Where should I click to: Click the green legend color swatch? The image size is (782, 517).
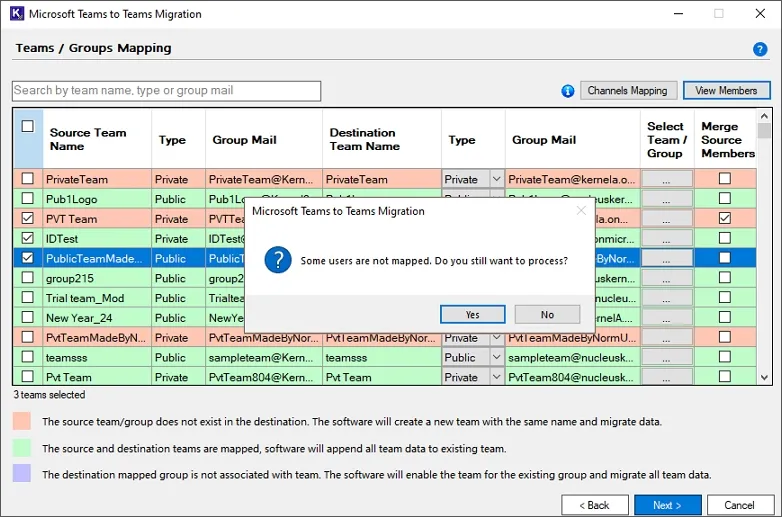(22, 448)
